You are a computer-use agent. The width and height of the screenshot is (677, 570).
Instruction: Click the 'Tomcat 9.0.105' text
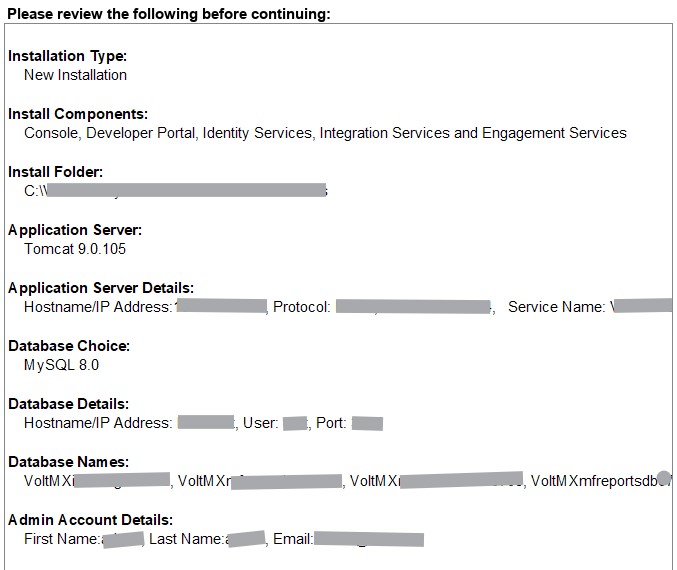(x=75, y=249)
